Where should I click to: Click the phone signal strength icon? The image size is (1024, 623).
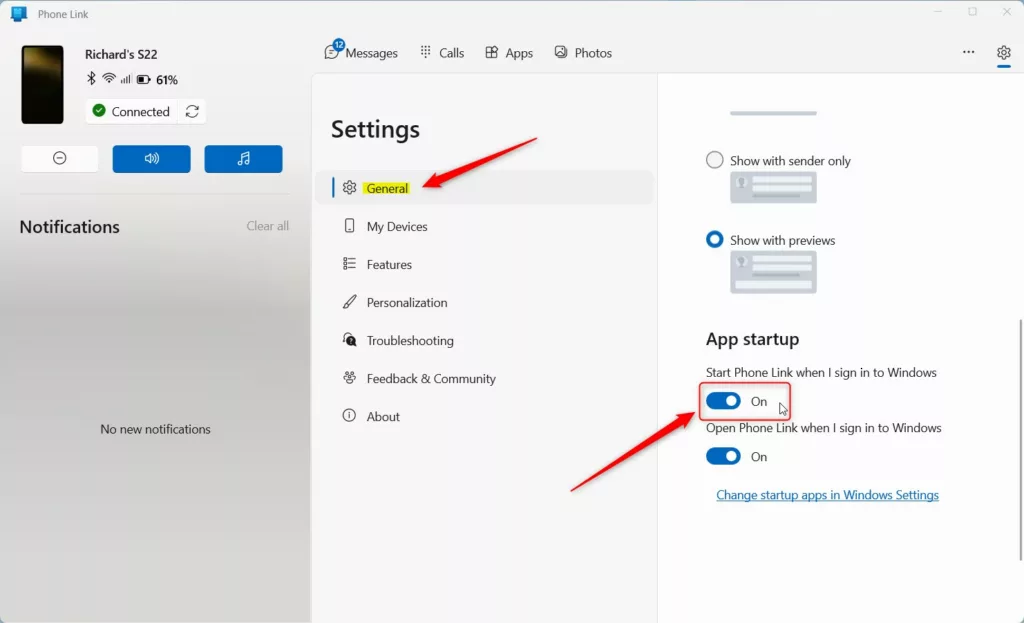(125, 80)
